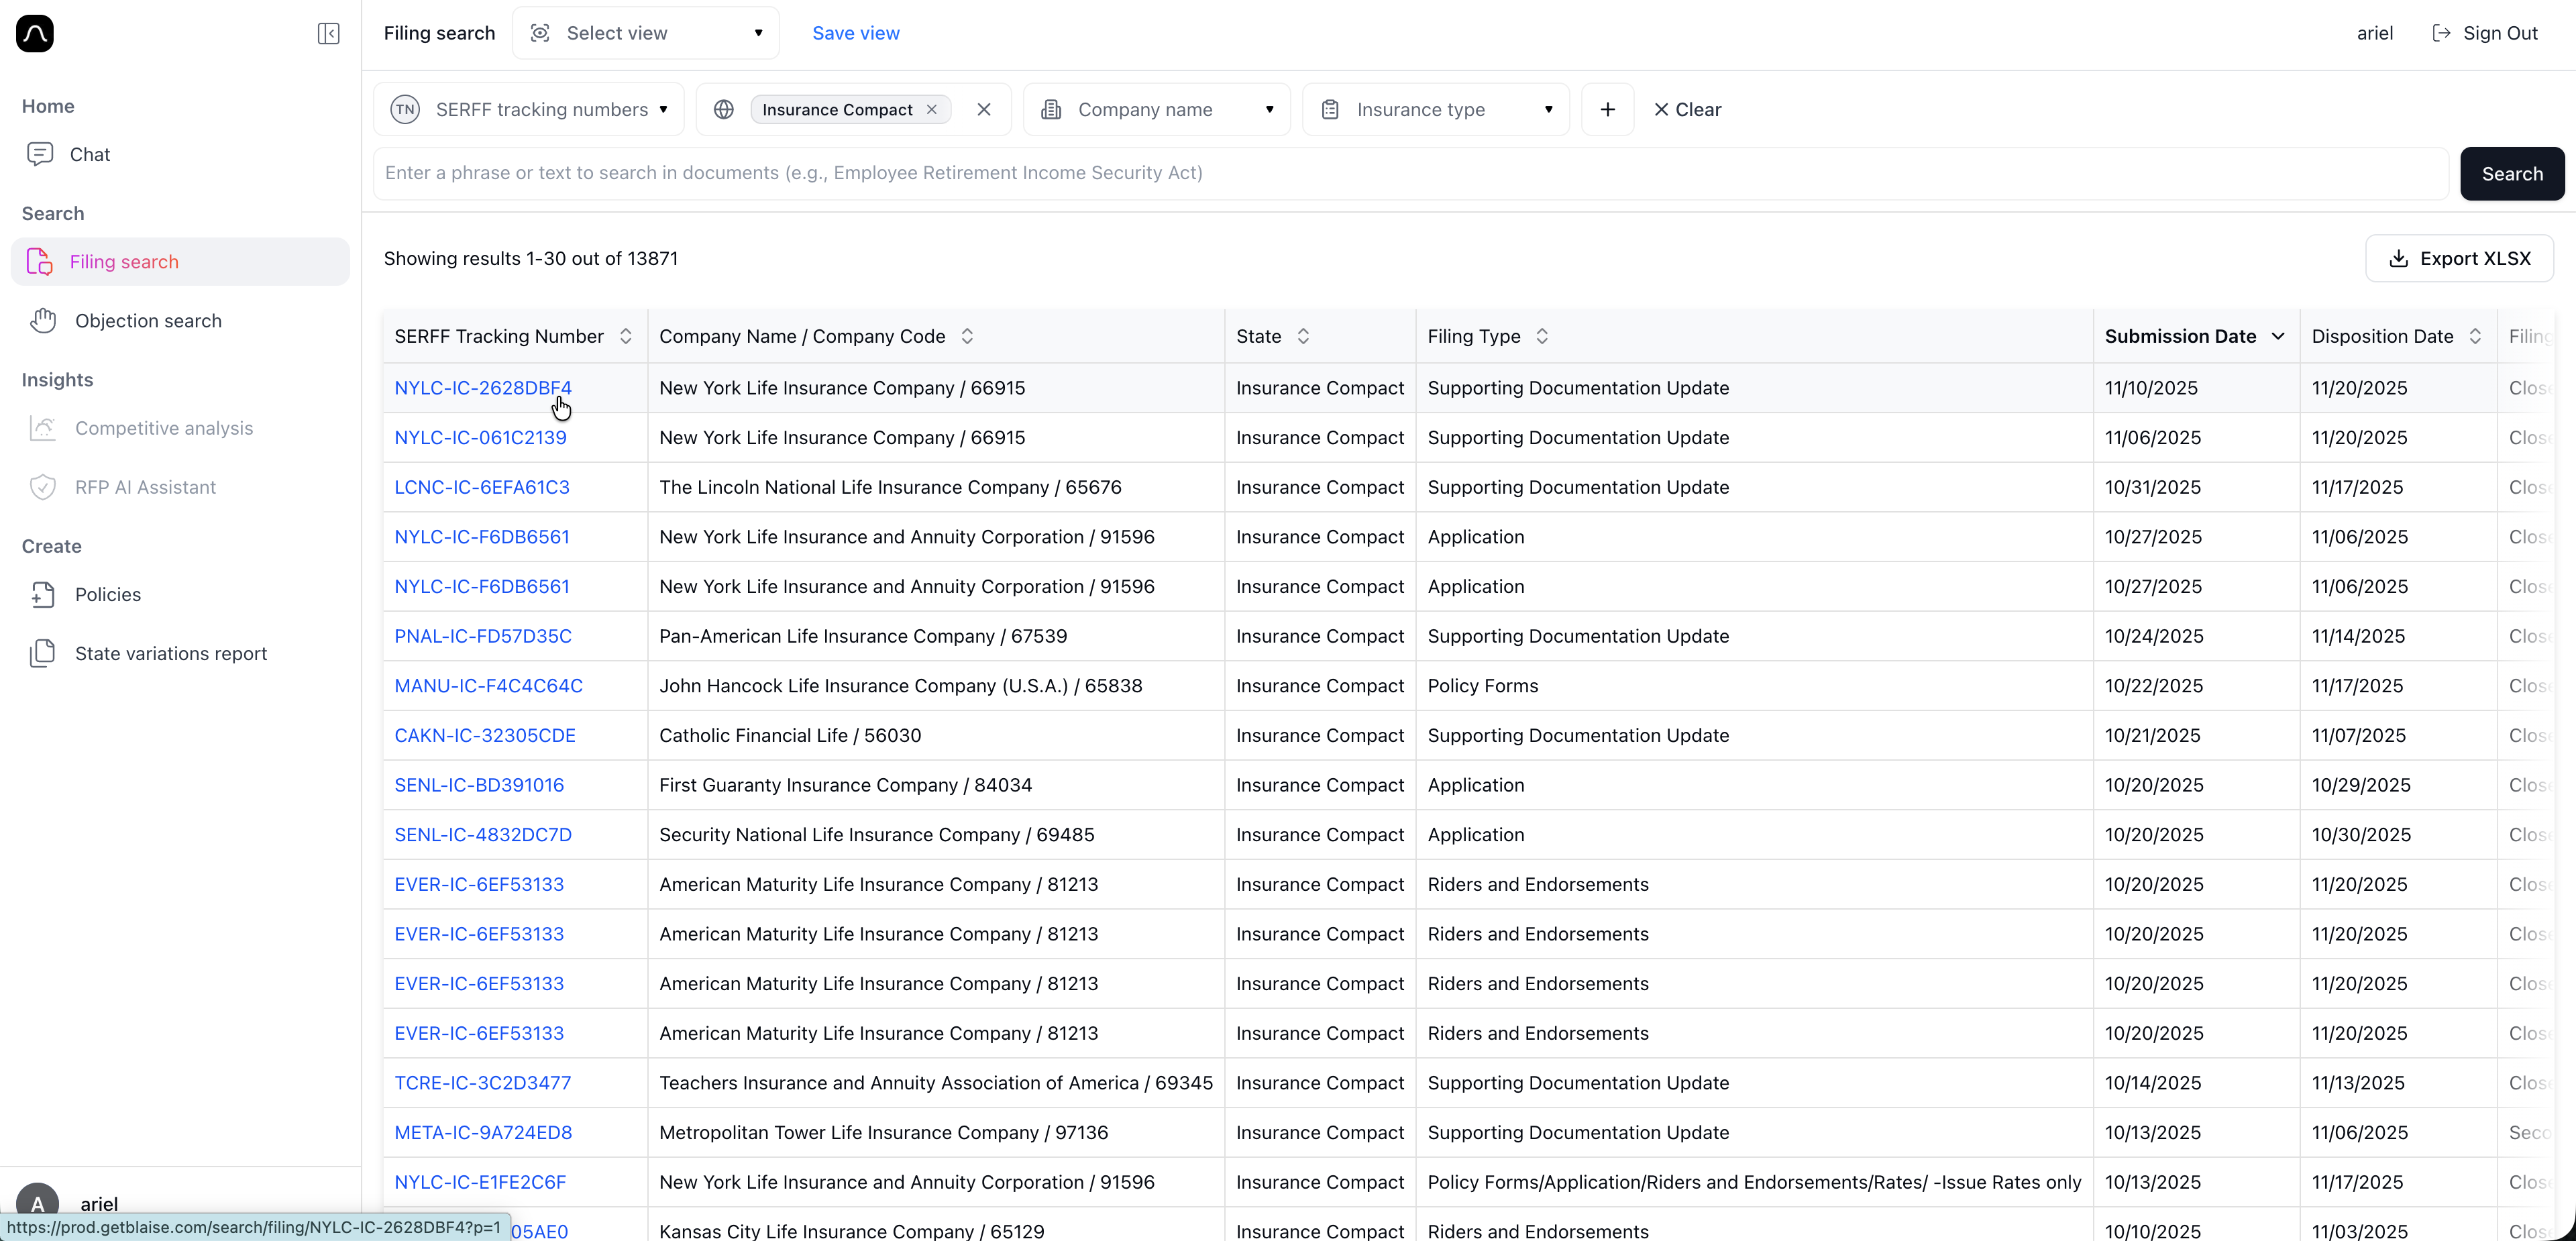Viewport: 2576px width, 1241px height.
Task: Clear the state filter field entirely
Action: pyautogui.click(x=984, y=110)
